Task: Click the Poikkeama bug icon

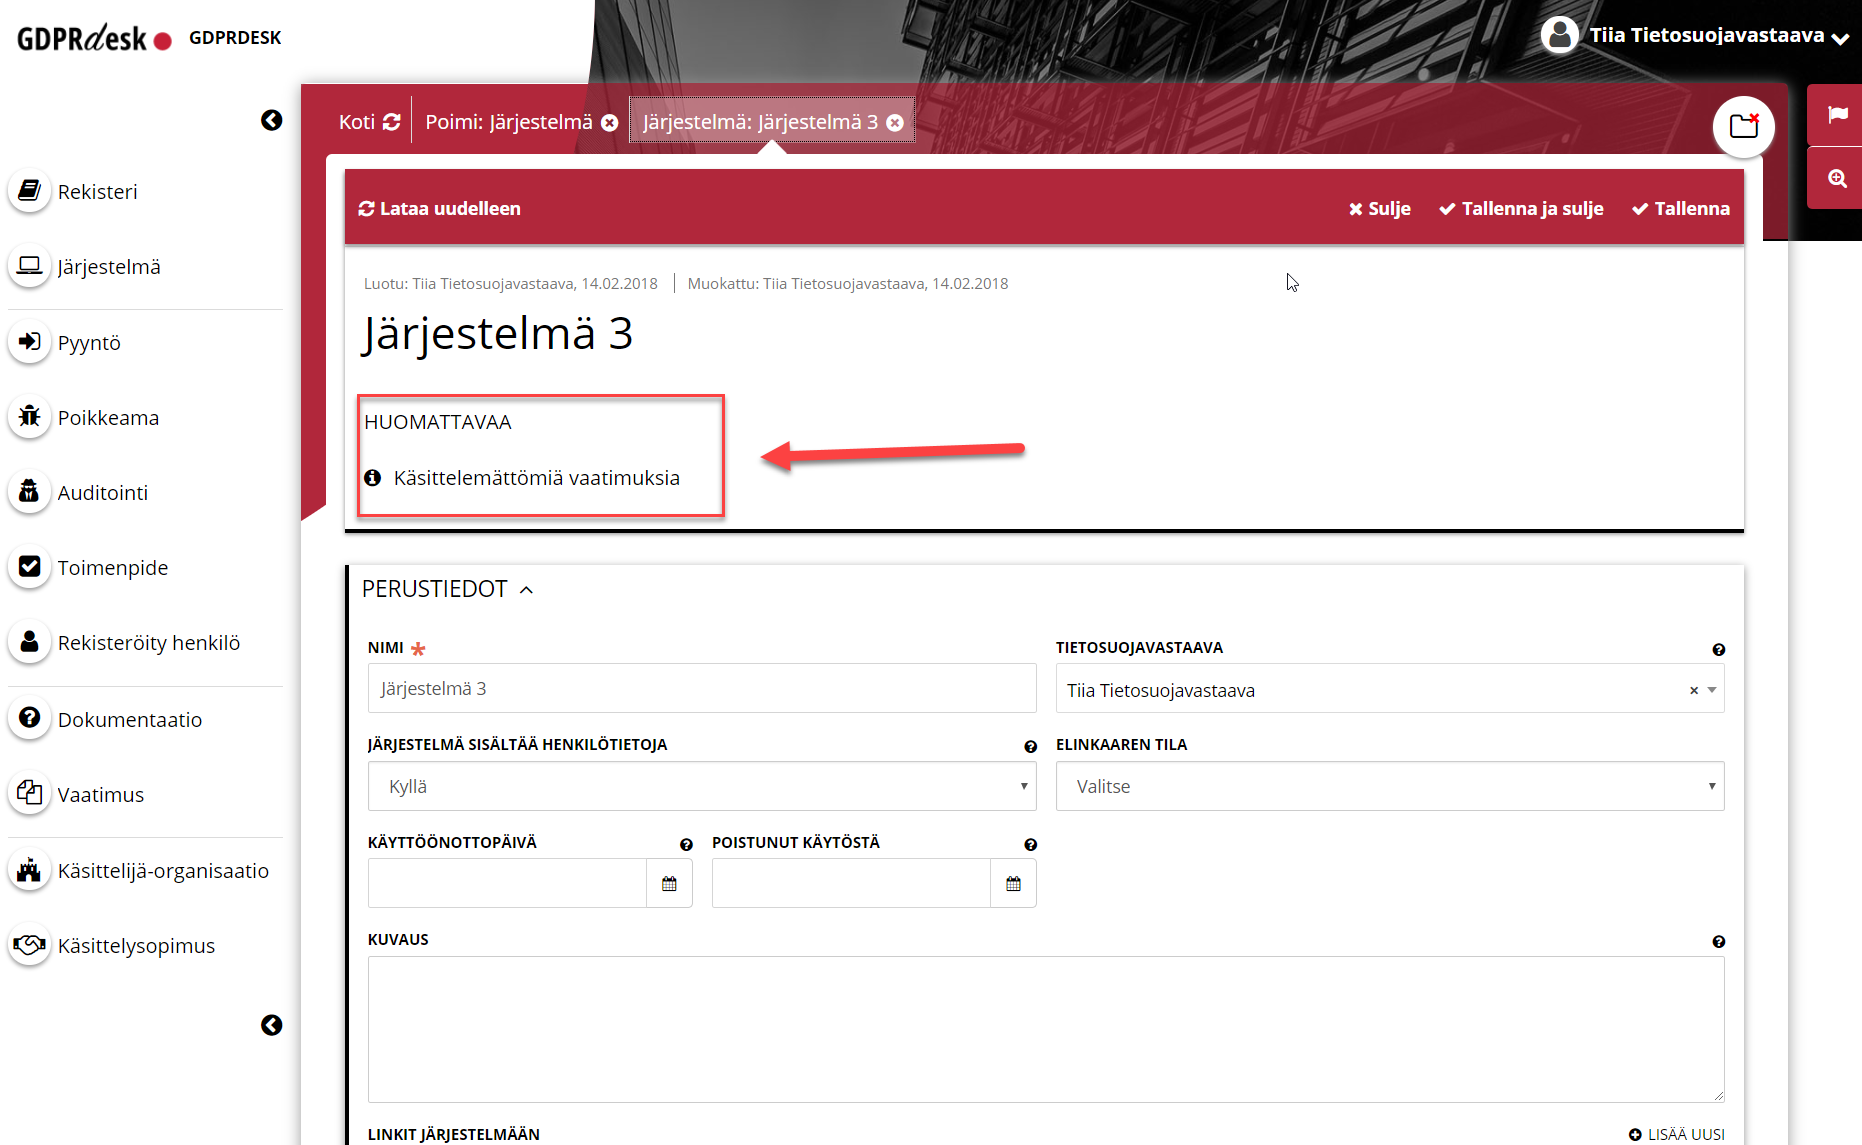Action: coord(30,417)
